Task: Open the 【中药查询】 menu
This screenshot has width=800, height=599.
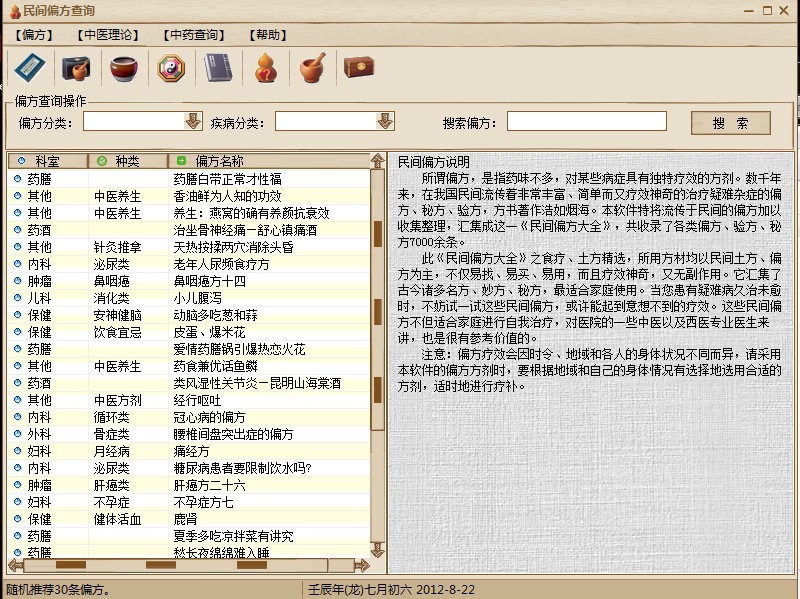Action: tap(192, 35)
